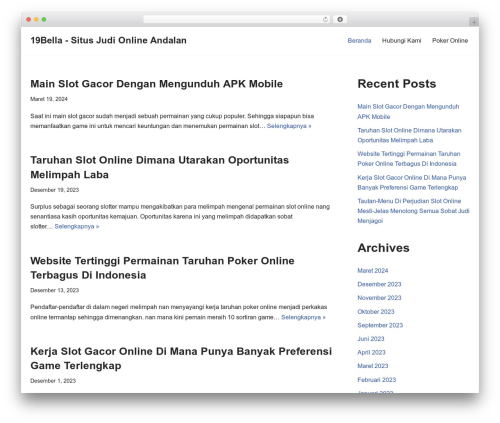The image size is (500, 423).
Task: Click Selengkapnya link under Taruhan Slot Online post
Action: 77,227
